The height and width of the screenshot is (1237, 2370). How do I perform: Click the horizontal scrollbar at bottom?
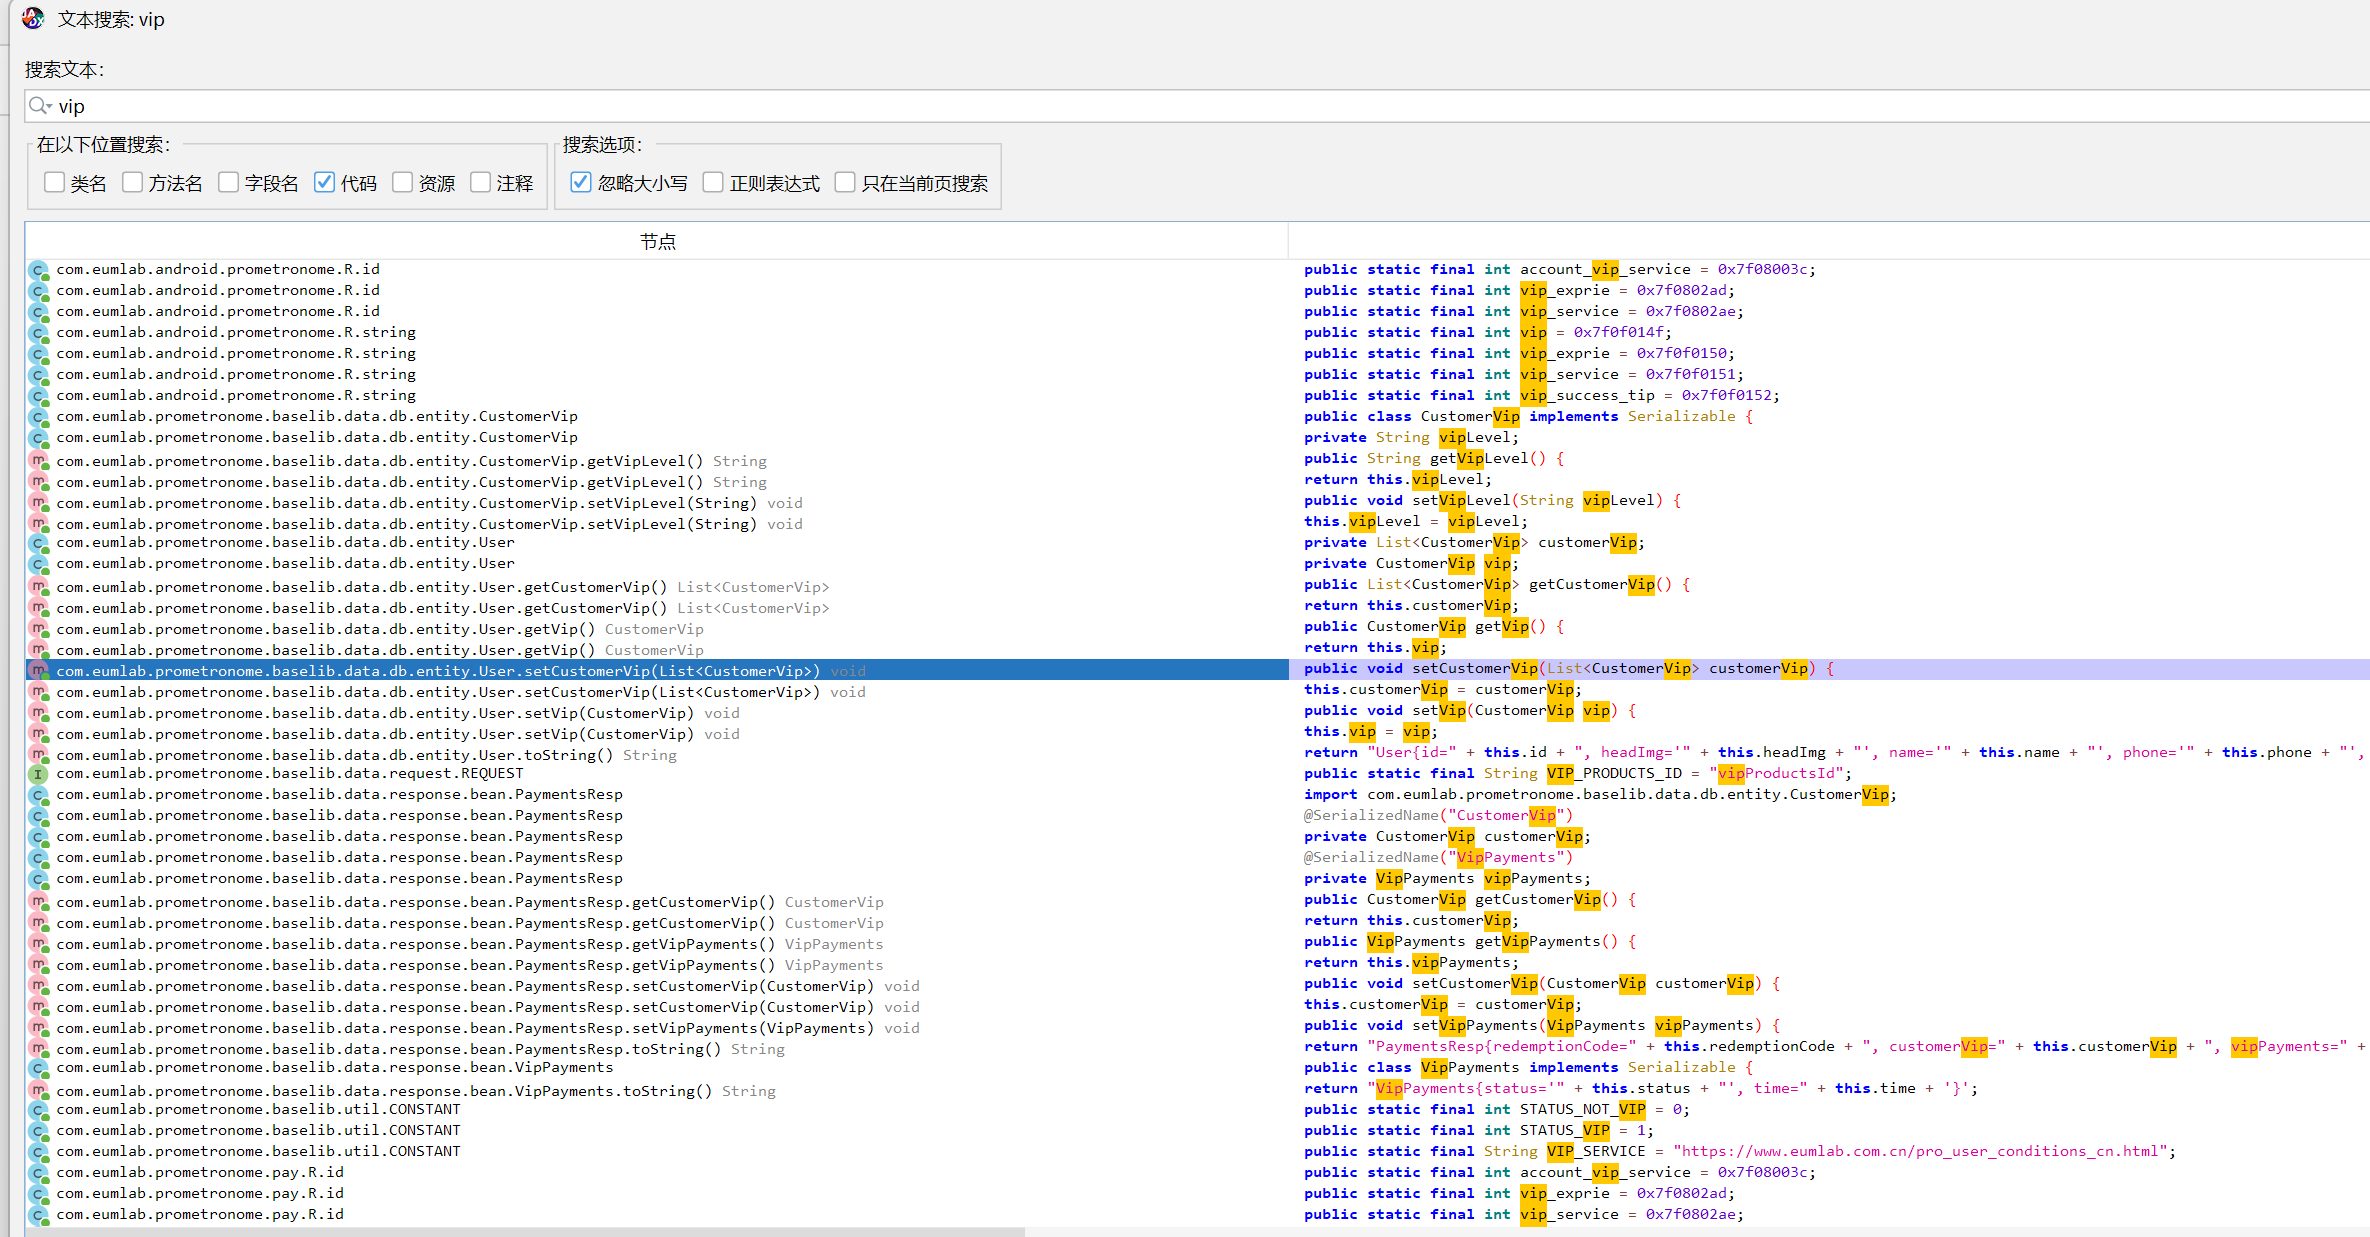(x=525, y=1231)
